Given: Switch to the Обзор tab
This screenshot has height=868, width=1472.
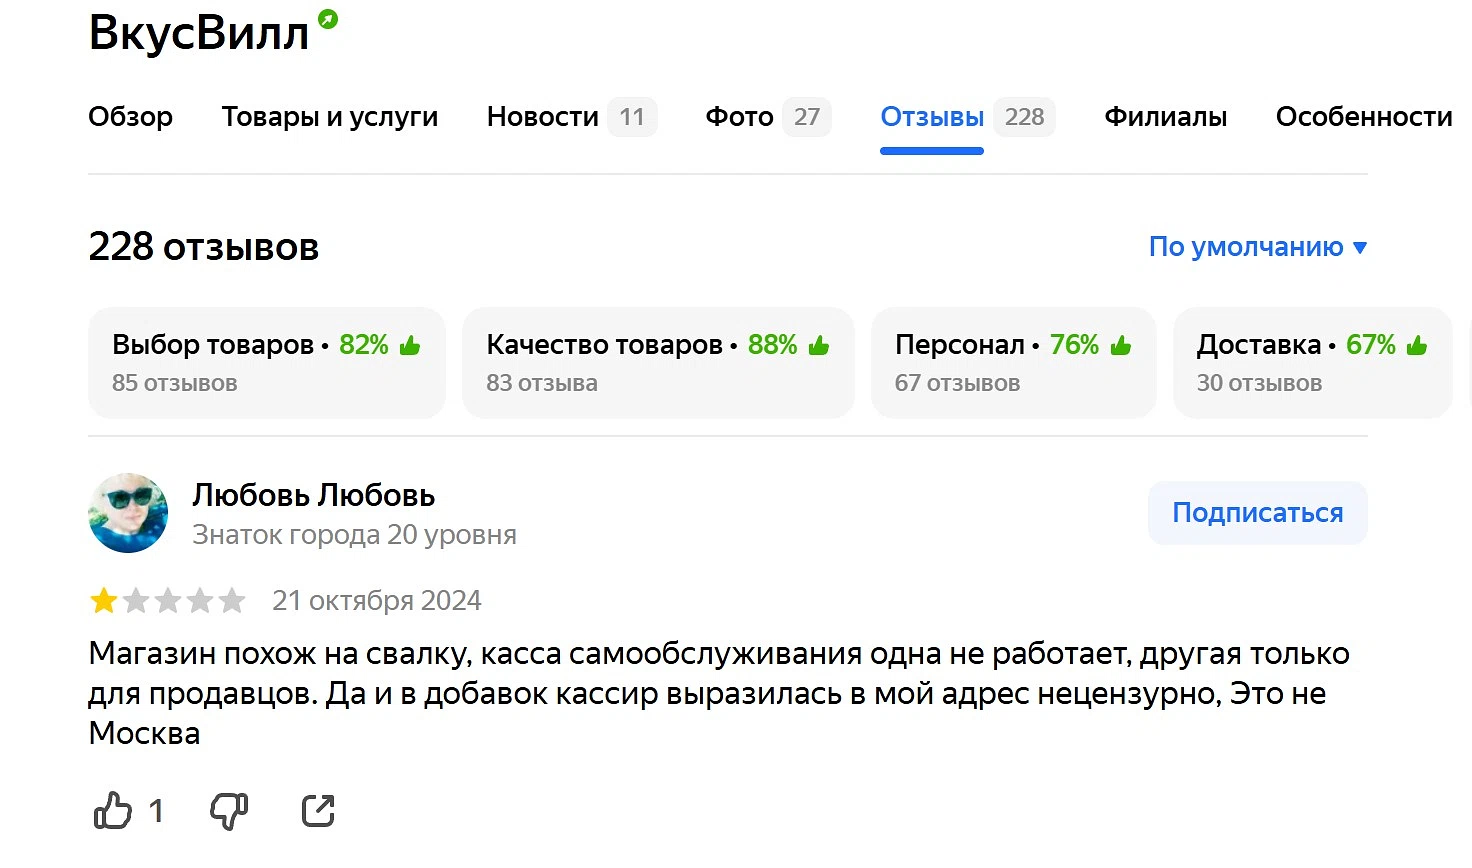Looking at the screenshot, I should coord(130,117).
